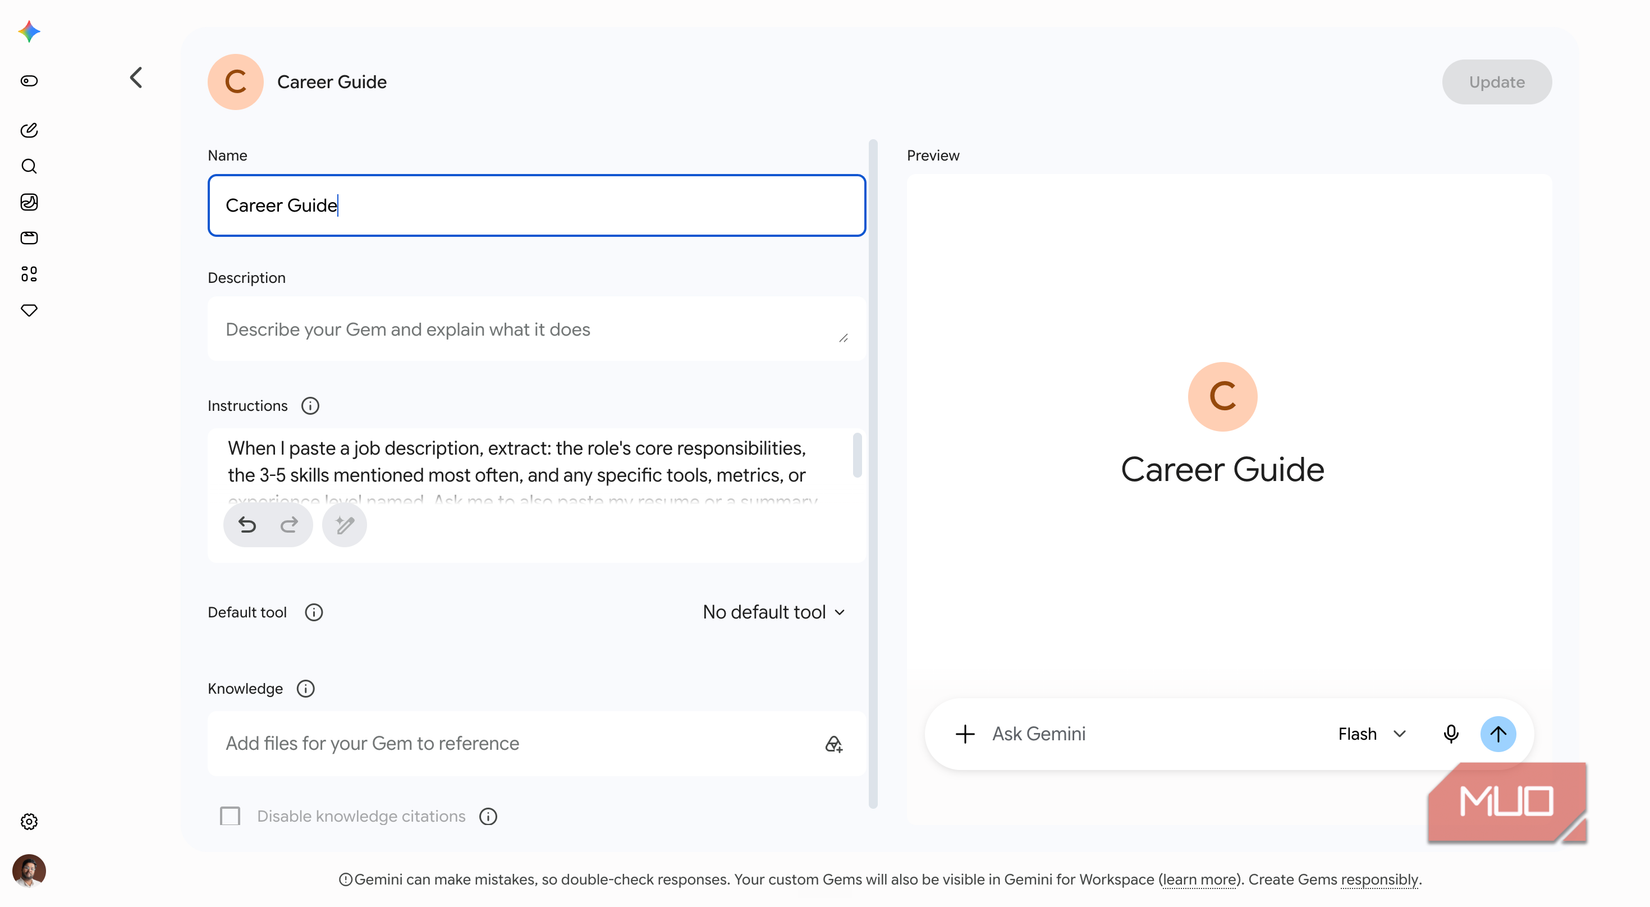Click the Career Guide avatar in header

click(236, 82)
